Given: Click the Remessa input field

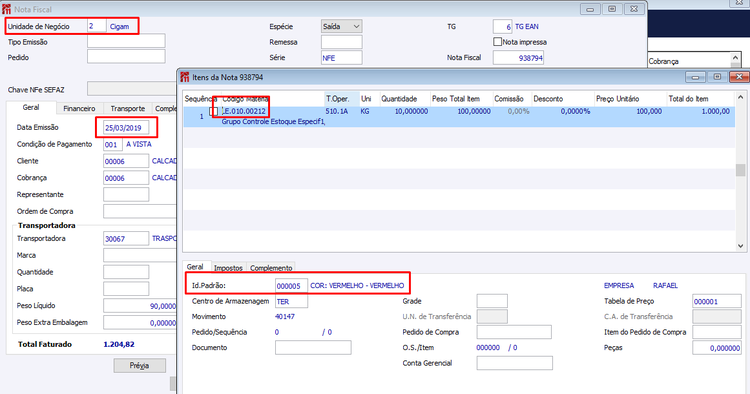Looking at the screenshot, I should [x=342, y=42].
